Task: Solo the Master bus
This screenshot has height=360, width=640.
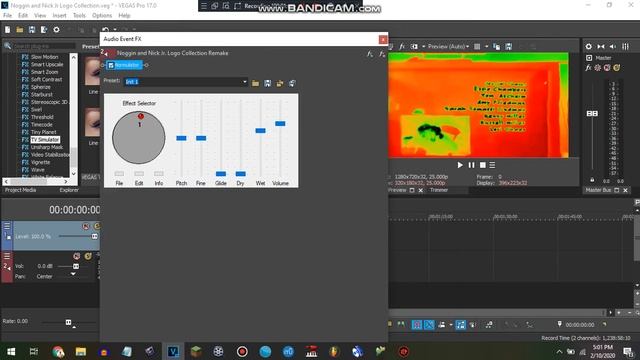Action: [x=617, y=68]
